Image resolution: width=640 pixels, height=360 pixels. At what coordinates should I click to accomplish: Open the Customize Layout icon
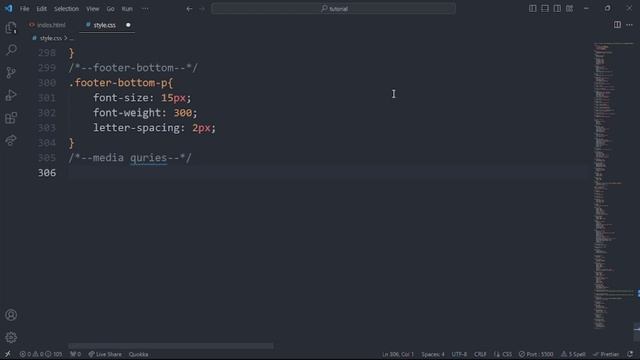click(569, 9)
